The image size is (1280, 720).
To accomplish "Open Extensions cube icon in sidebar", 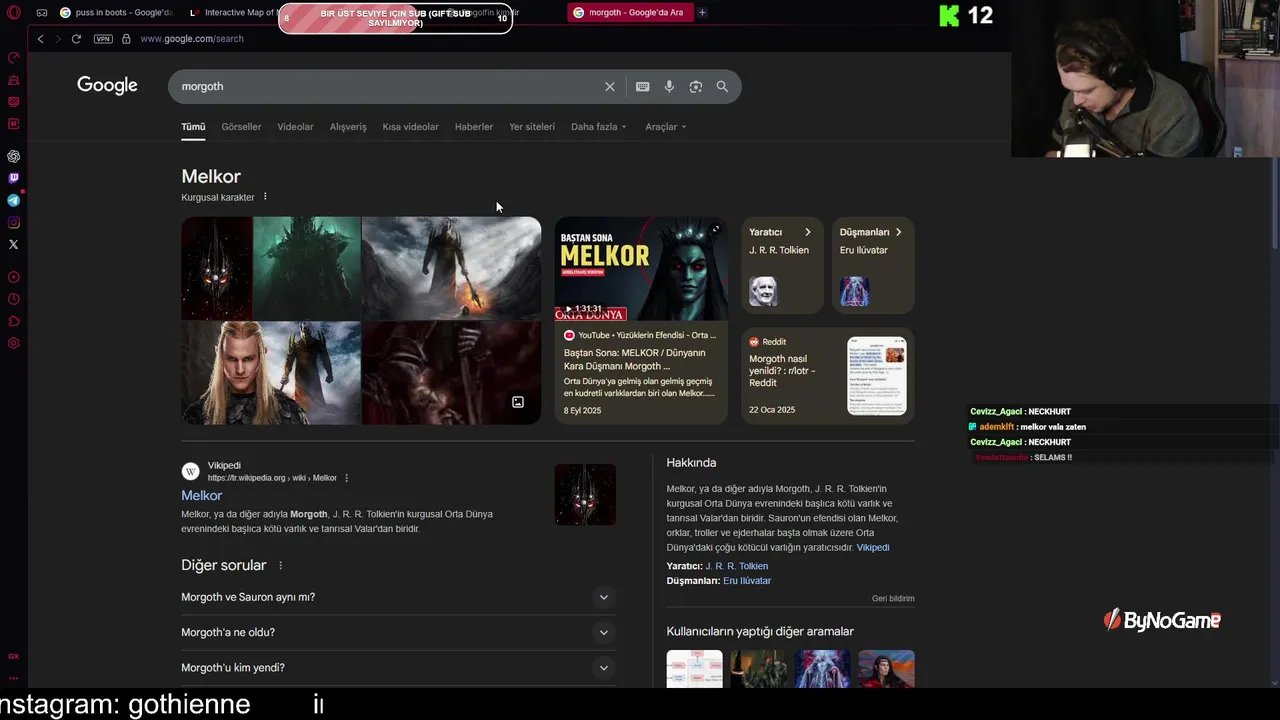I will click(x=14, y=321).
